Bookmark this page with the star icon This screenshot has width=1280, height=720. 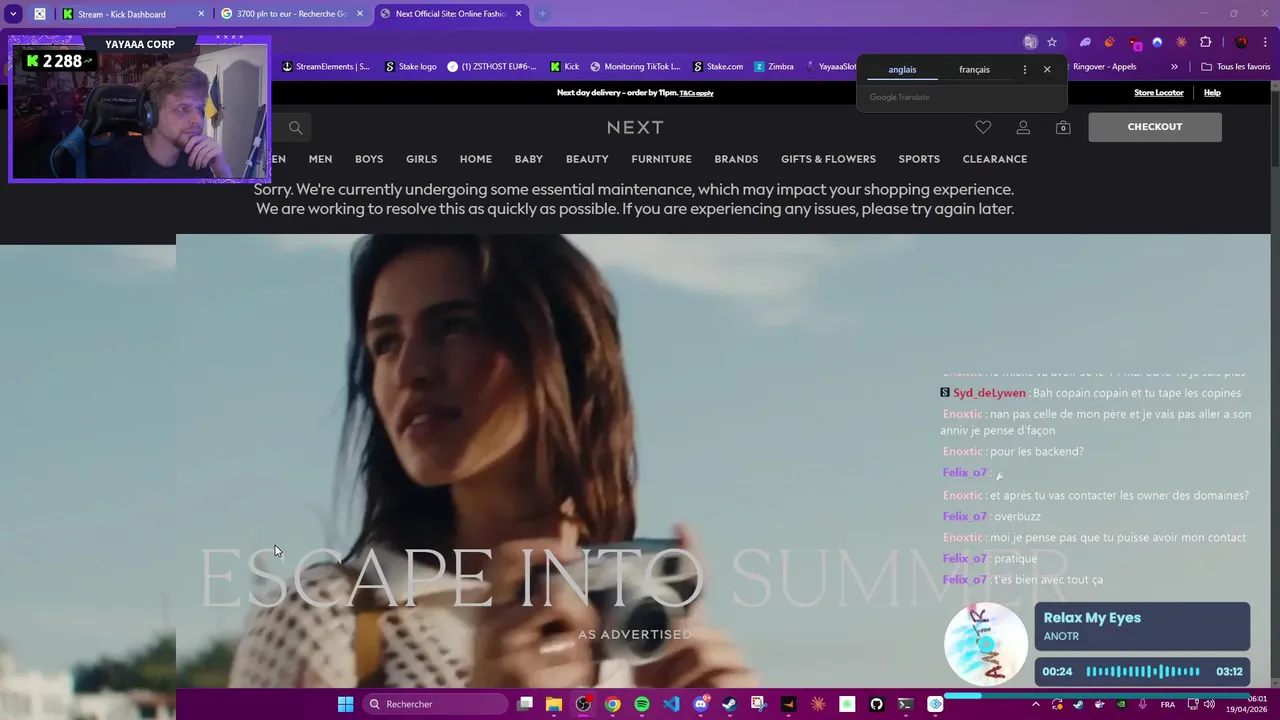1052,42
